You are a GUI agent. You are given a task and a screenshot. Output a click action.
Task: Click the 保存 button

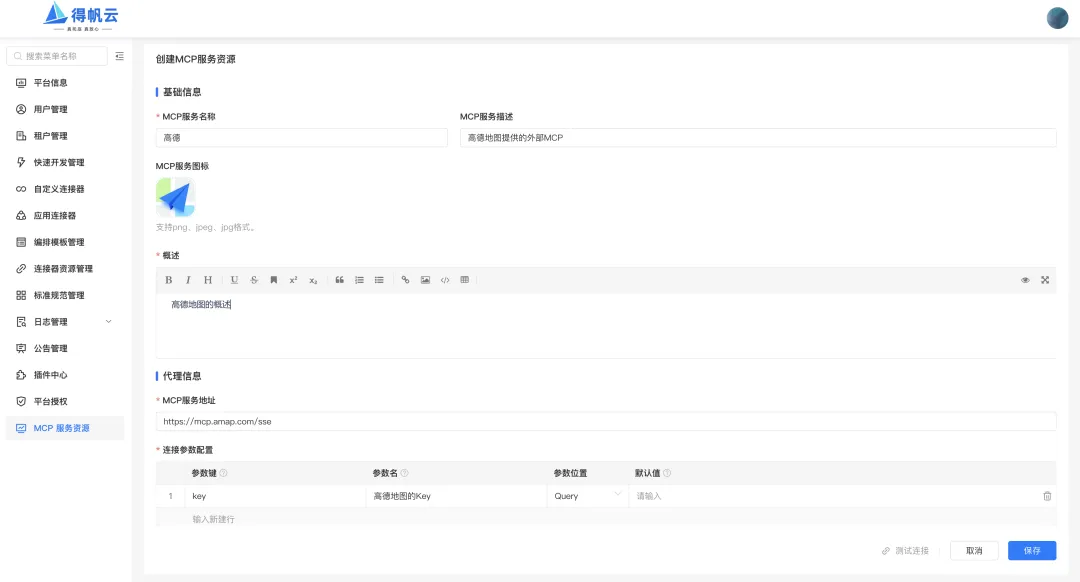(1032, 550)
